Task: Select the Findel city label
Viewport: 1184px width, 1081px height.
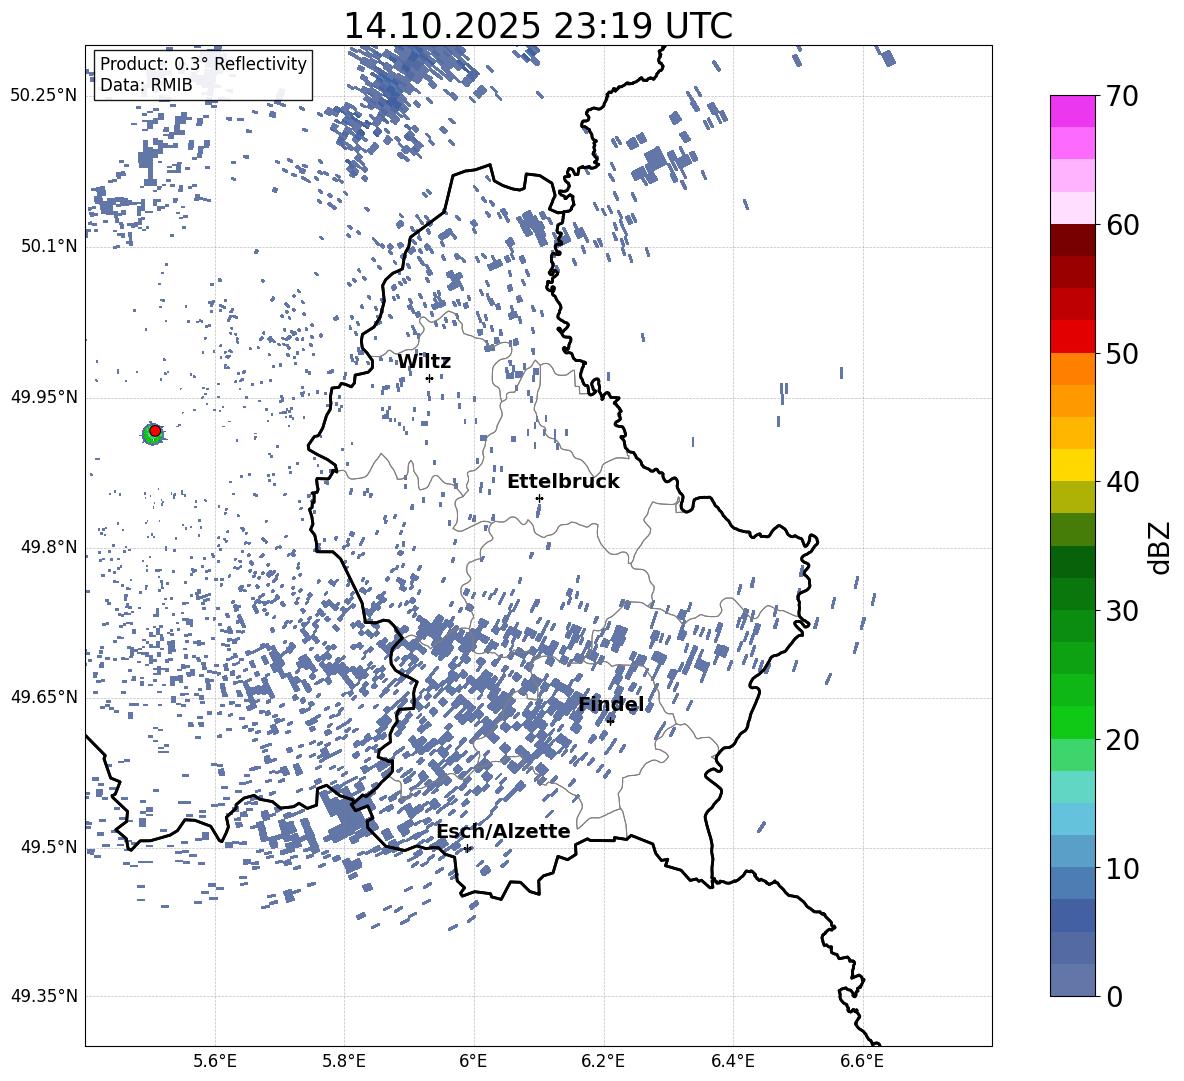Action: coord(611,705)
